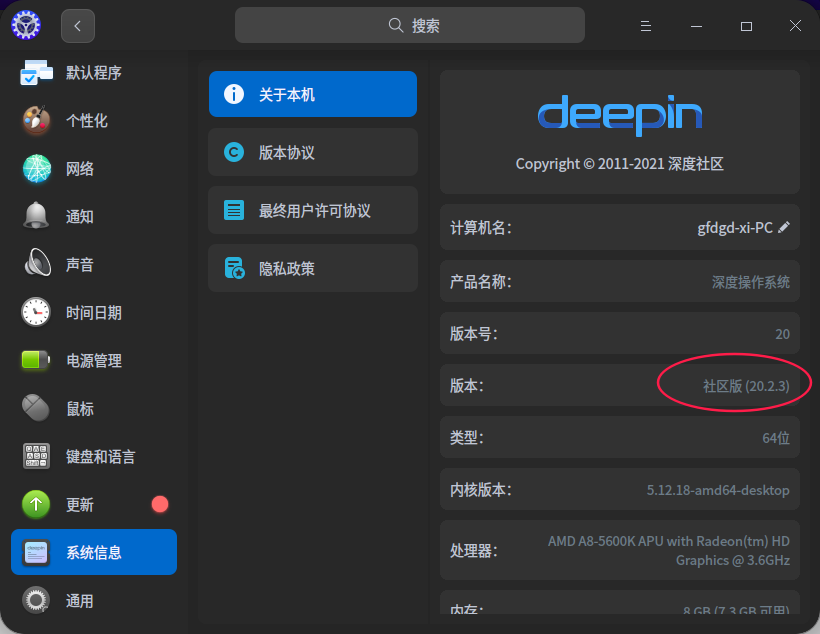
Task: Click the 产品名称 label
Action: pos(481,282)
